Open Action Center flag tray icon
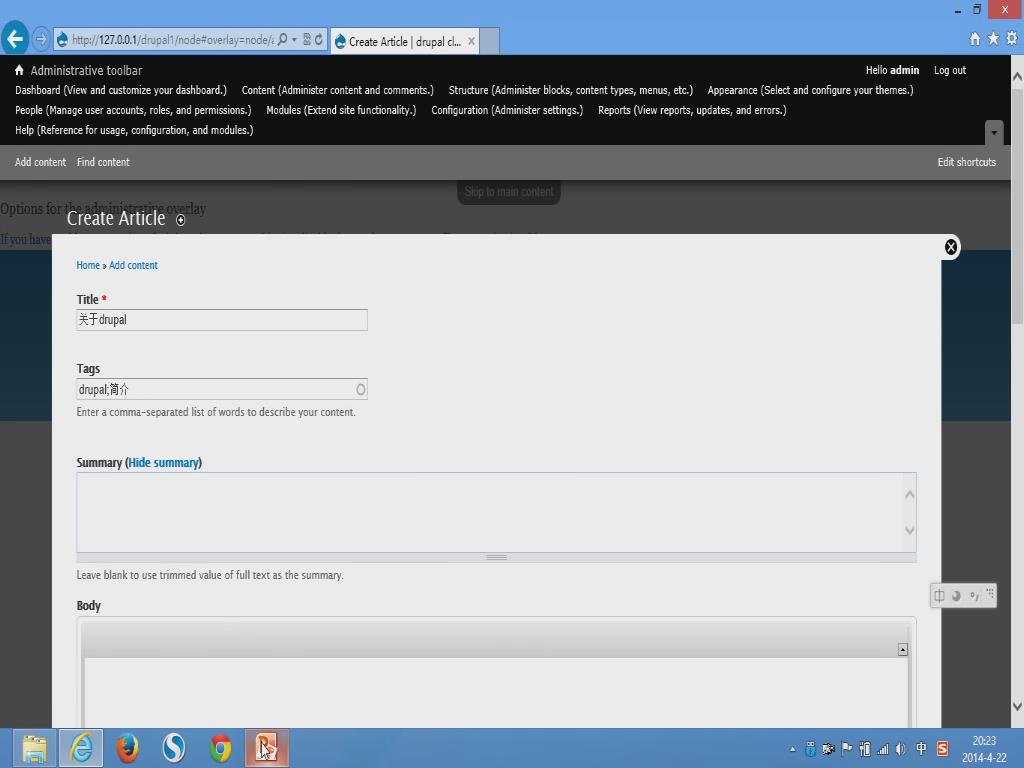Screen dimensions: 1024x768 click(847, 749)
